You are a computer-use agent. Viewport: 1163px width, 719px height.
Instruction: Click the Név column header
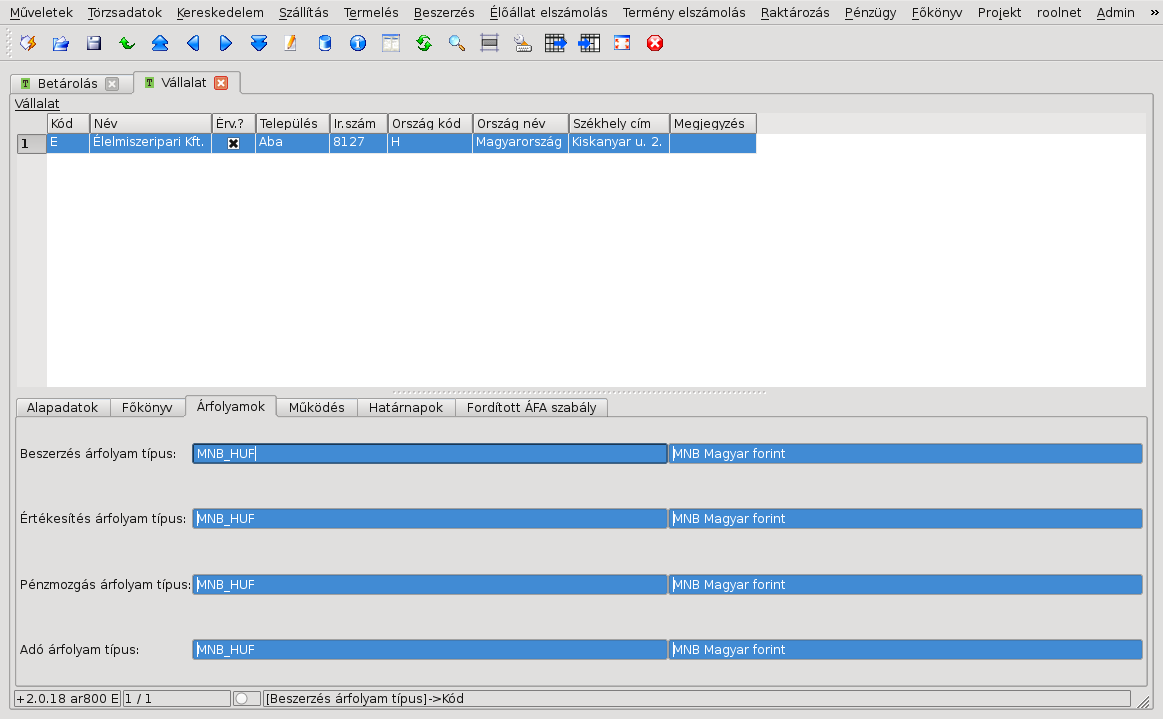[150, 123]
